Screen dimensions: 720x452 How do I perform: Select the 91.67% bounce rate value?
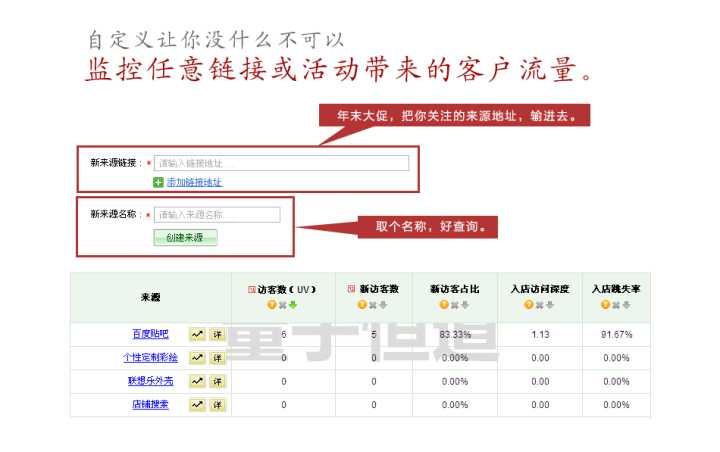pyautogui.click(x=617, y=334)
